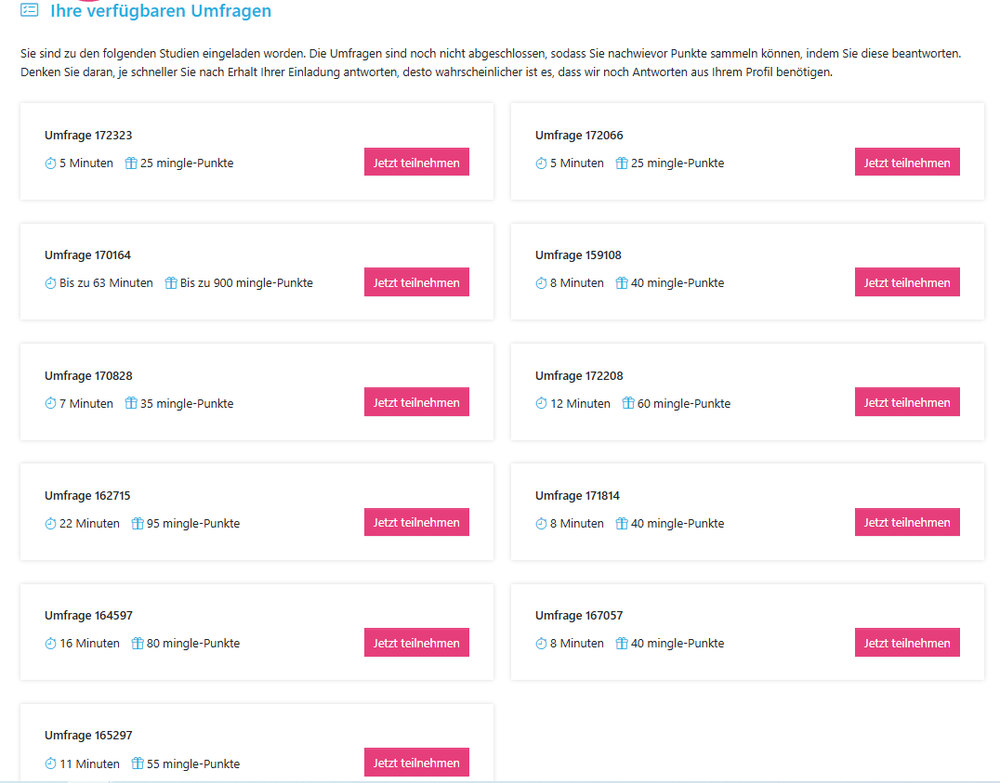
Task: Click the gift icon for Umfrage 162715
Action: coord(137,523)
